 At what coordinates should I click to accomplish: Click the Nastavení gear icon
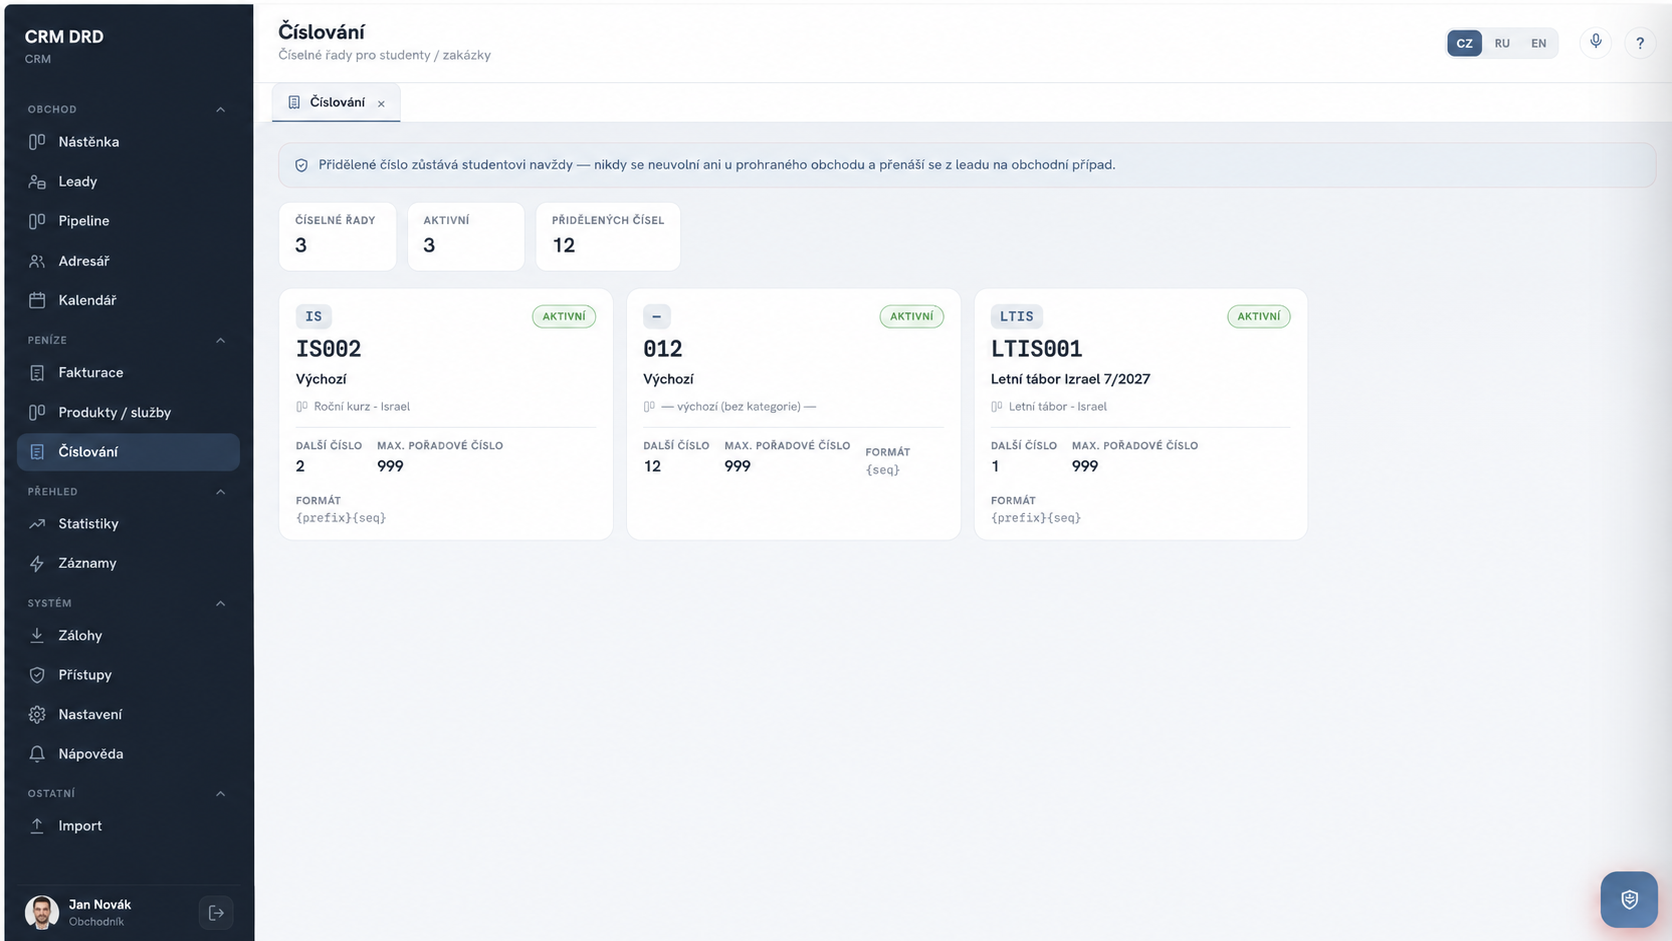point(37,715)
